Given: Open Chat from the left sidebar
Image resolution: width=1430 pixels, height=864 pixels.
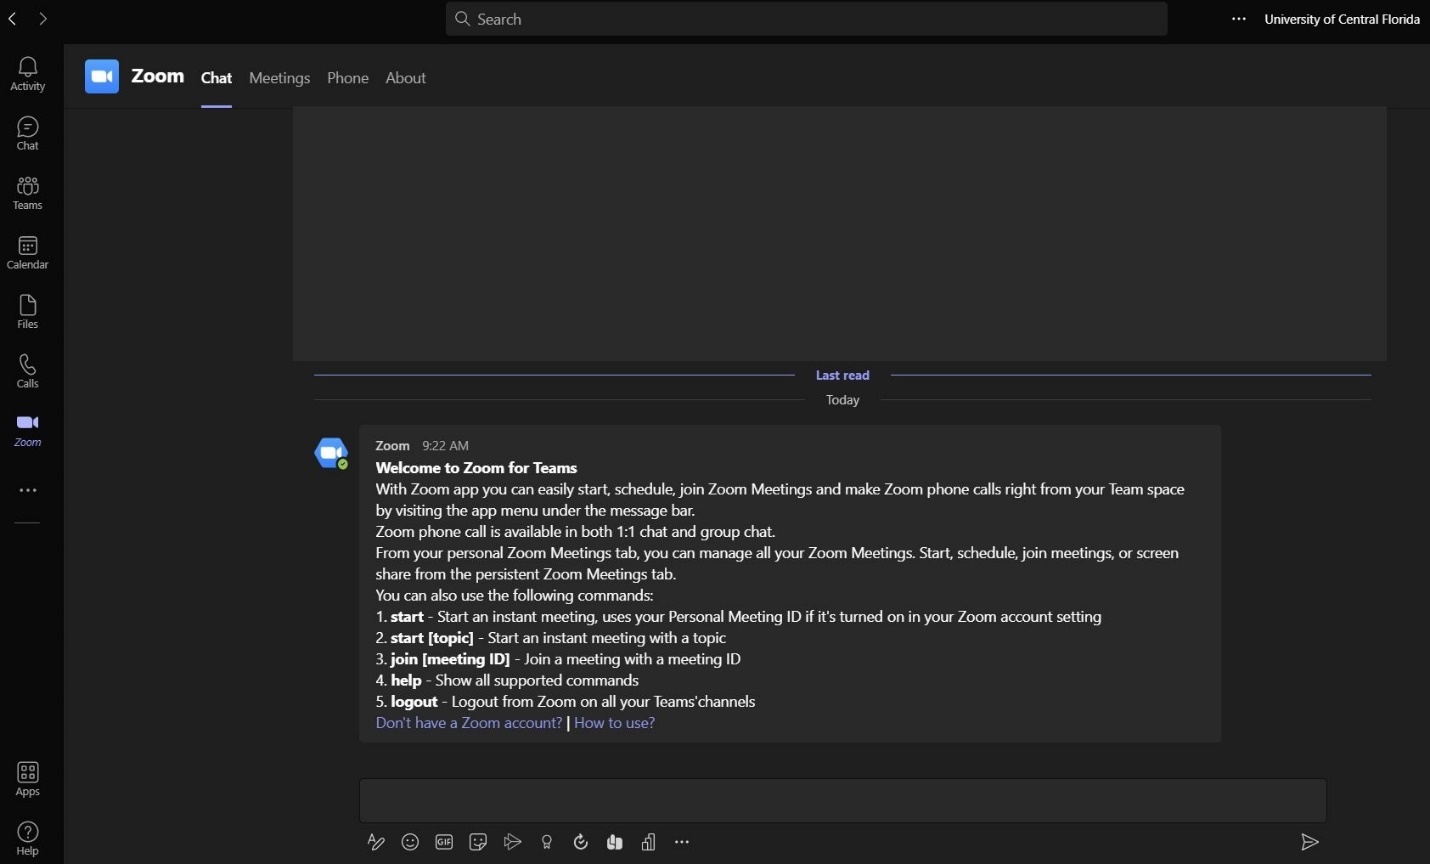Looking at the screenshot, I should (28, 133).
